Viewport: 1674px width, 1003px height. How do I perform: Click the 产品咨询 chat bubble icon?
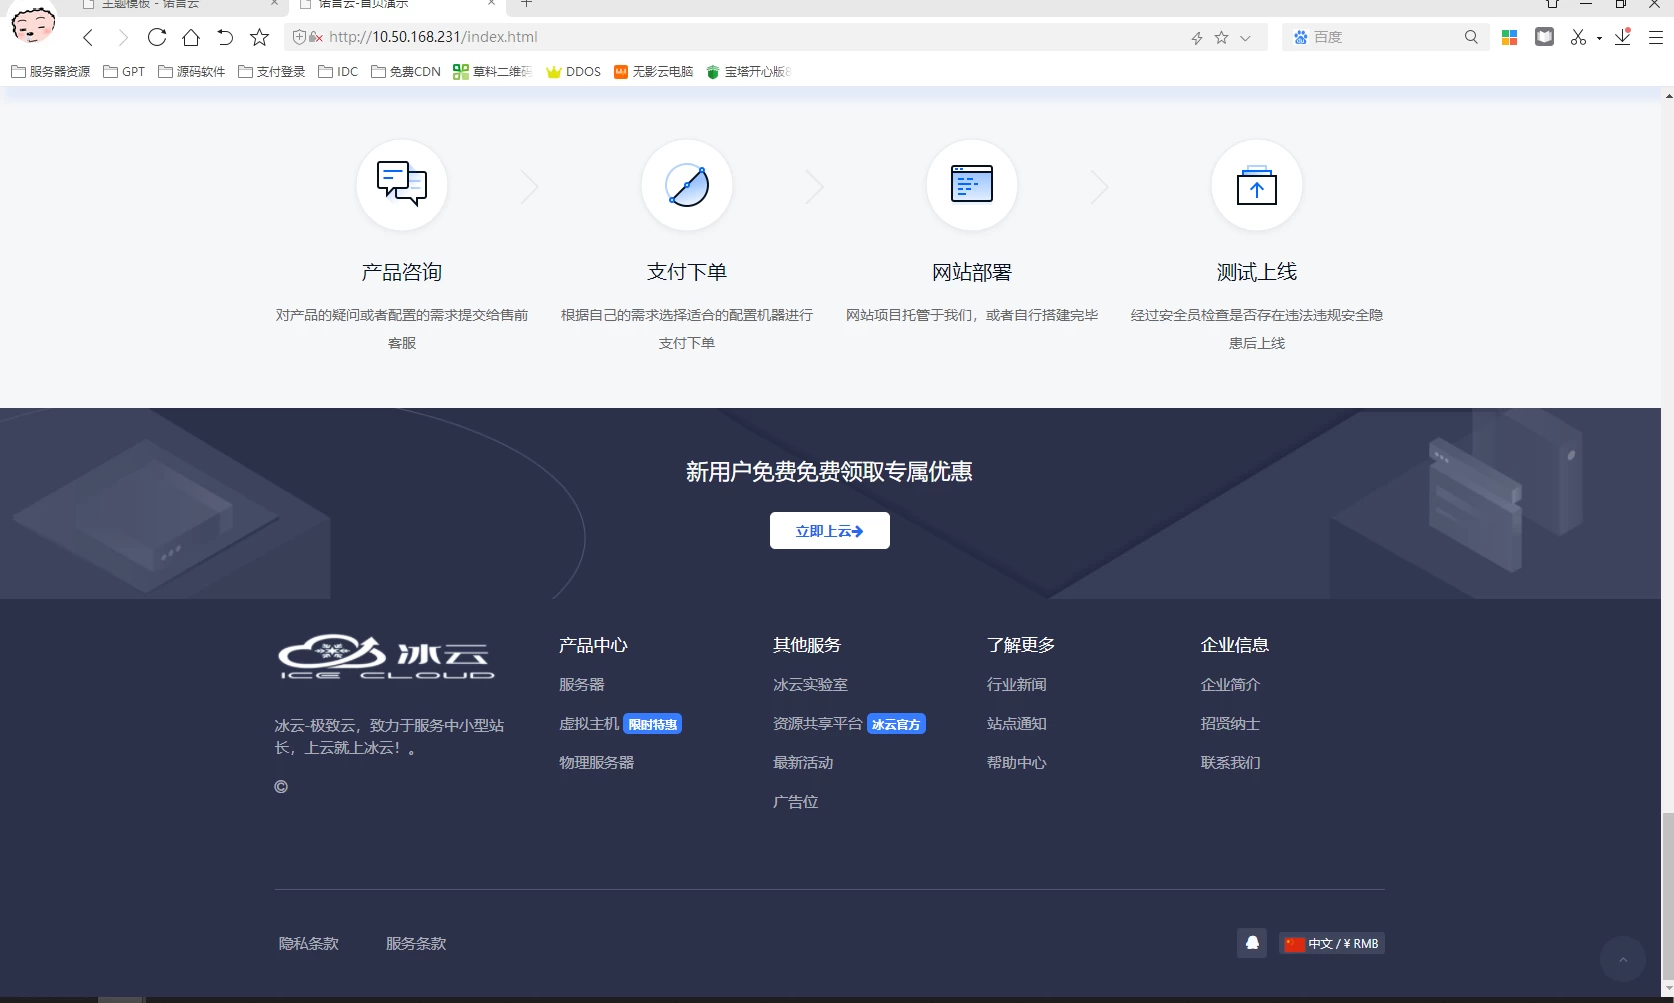pyautogui.click(x=401, y=185)
